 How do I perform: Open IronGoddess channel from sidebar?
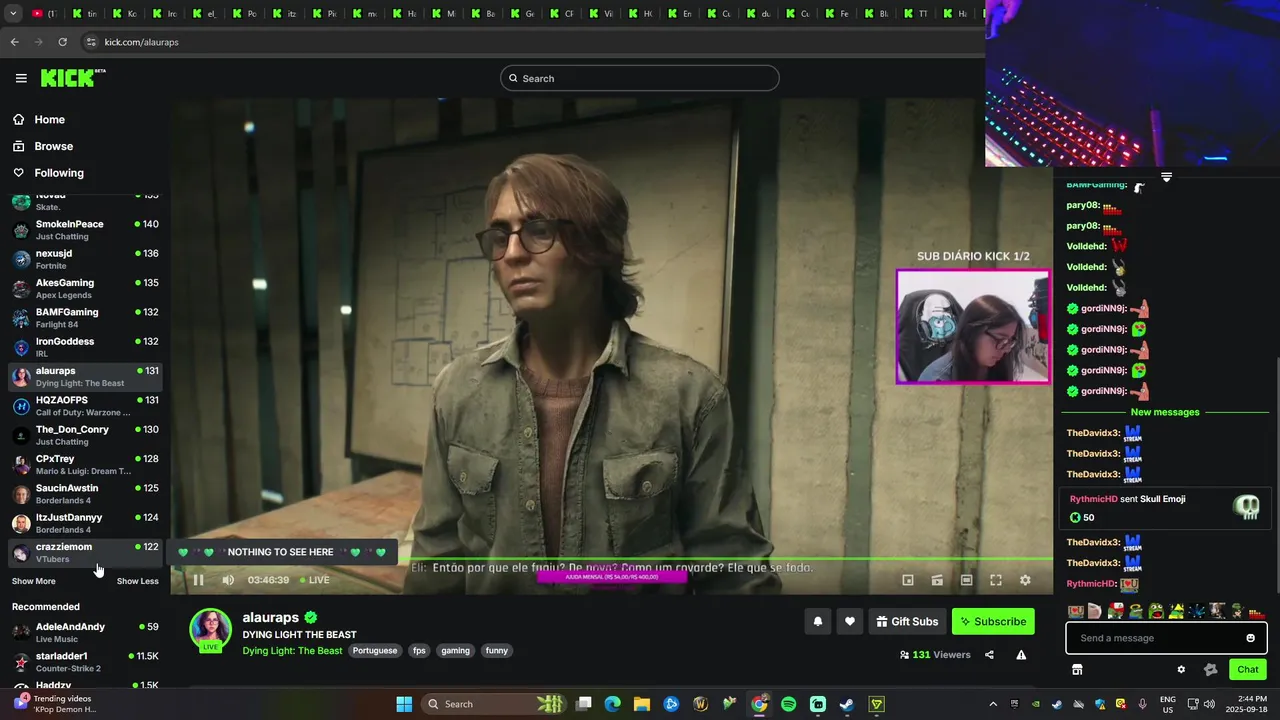tap(85, 347)
